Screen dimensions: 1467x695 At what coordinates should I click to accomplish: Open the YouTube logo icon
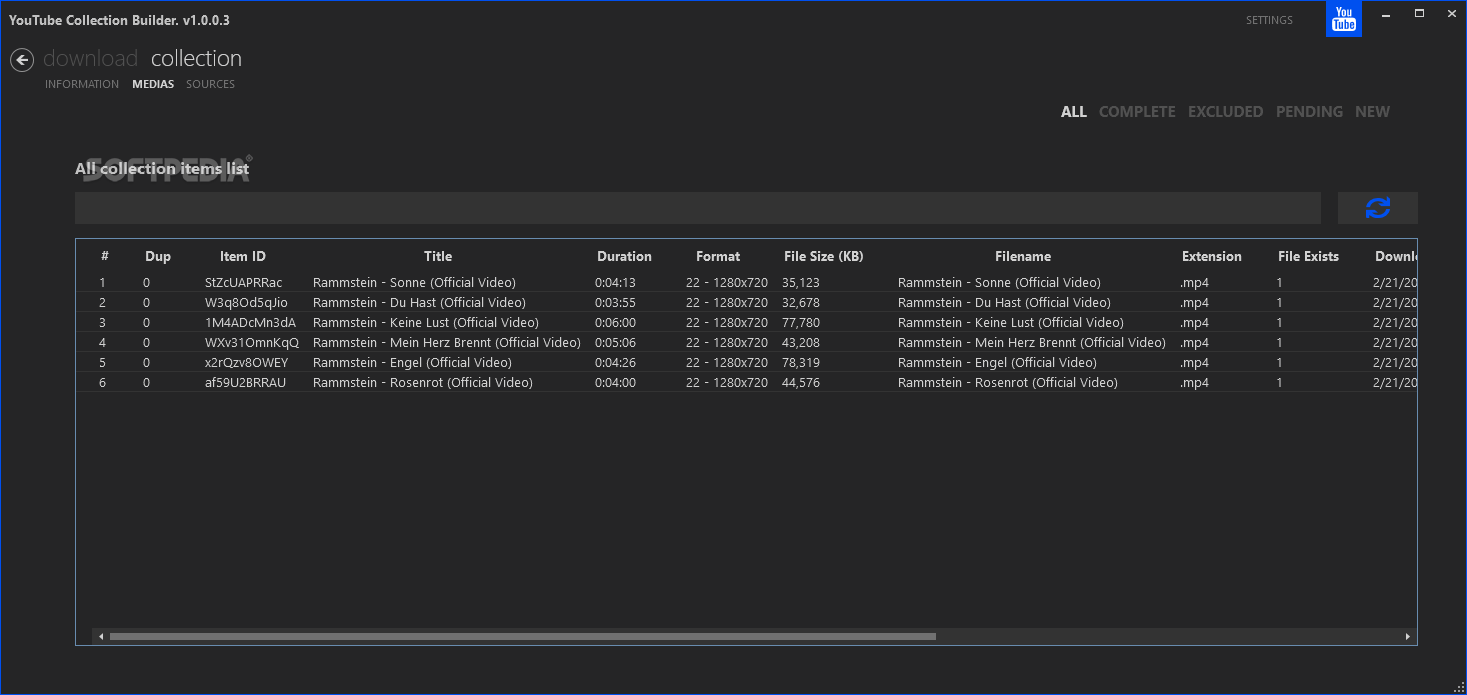point(1343,19)
